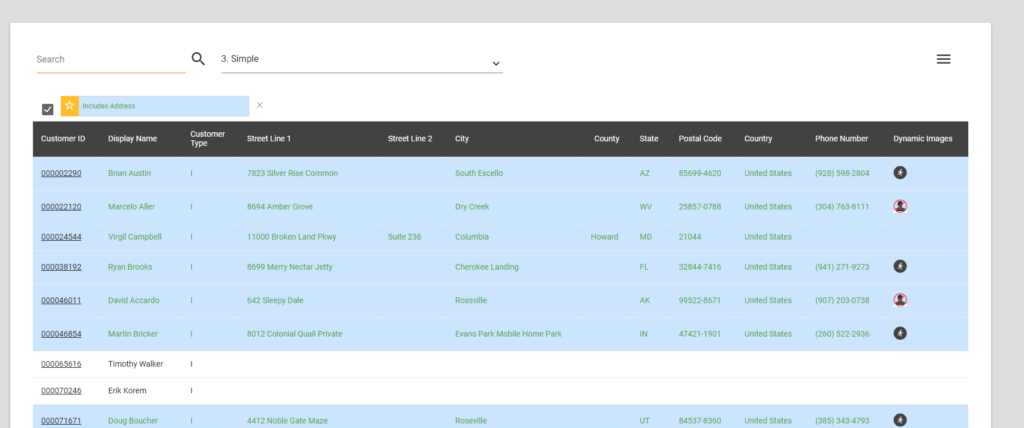Open the '3. Simple' dropdown
This screenshot has height=428, width=1024.
click(x=362, y=61)
